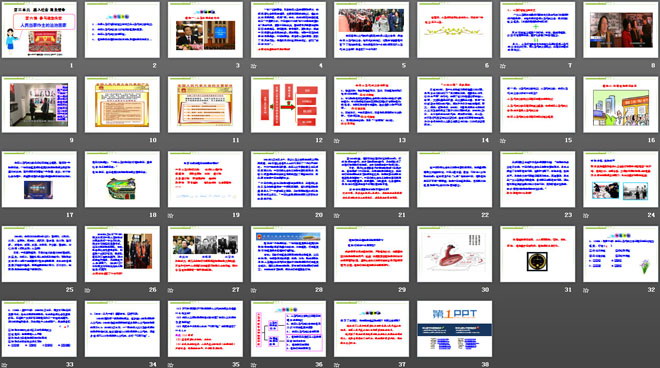Click the animation star icon under slide 4
This screenshot has height=368, width=660.
pyautogui.click(x=253, y=66)
